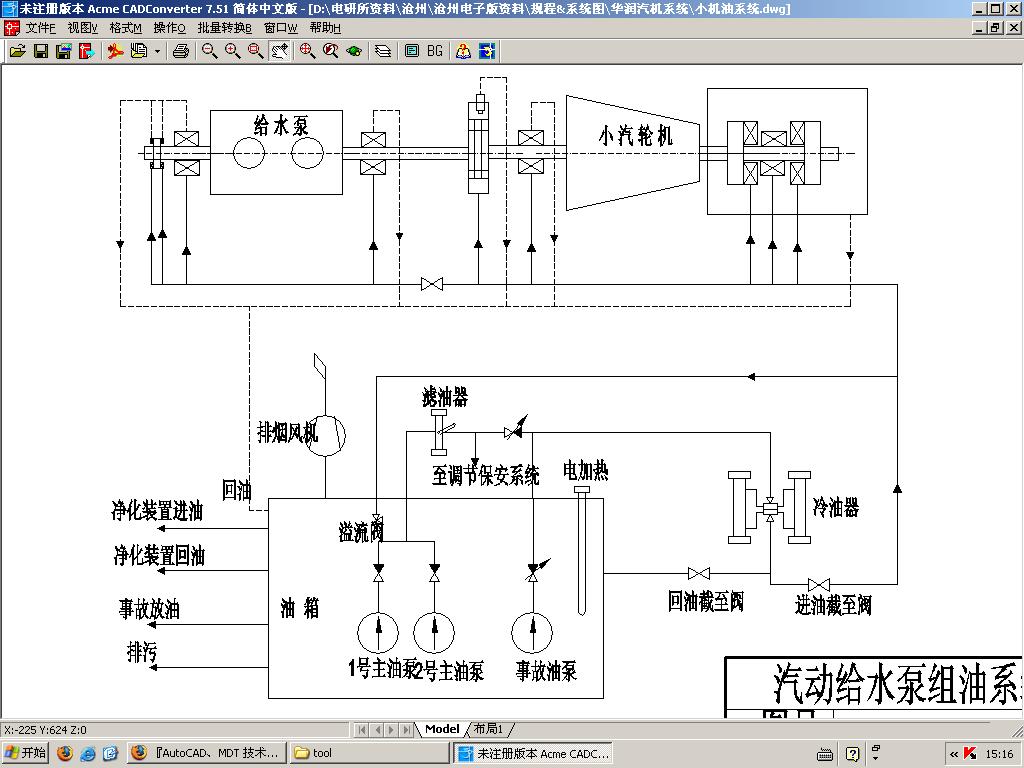Click the Zoom In magnifier icon
Viewport: 1024px width, 768px height.
click(230, 51)
